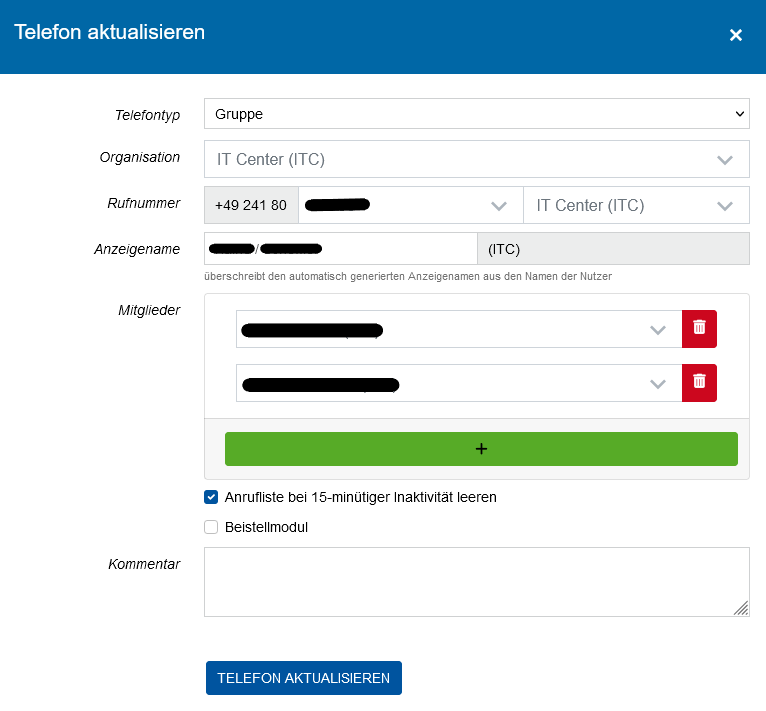Uncheck 'Anrufliste bei 15-minütiger Inaktivität leeren' checkbox
766x711 pixels.
211,497
